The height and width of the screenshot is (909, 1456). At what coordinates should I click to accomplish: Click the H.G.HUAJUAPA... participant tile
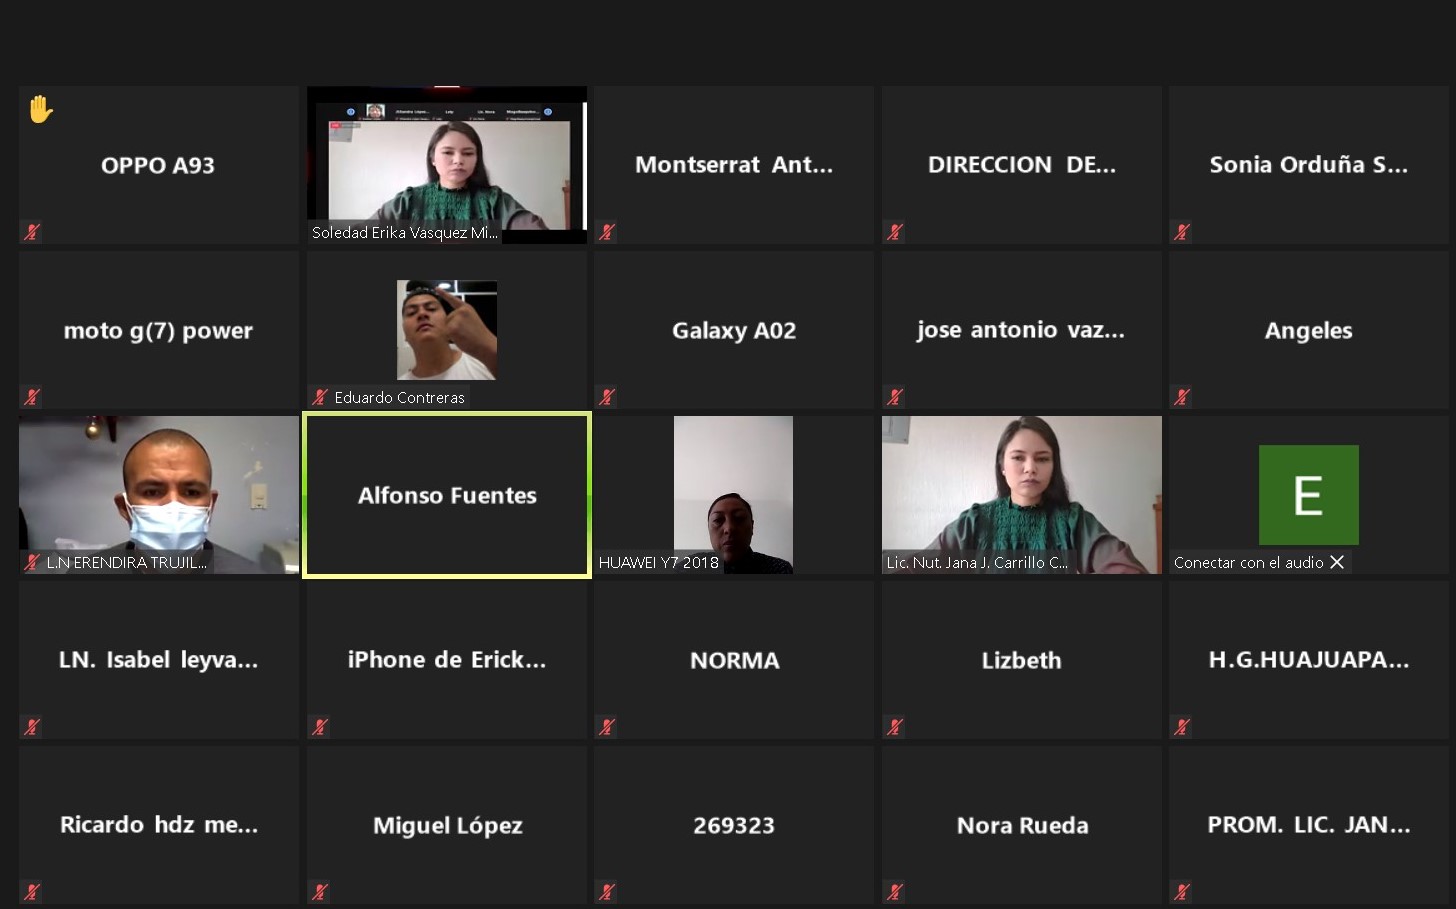click(1308, 660)
